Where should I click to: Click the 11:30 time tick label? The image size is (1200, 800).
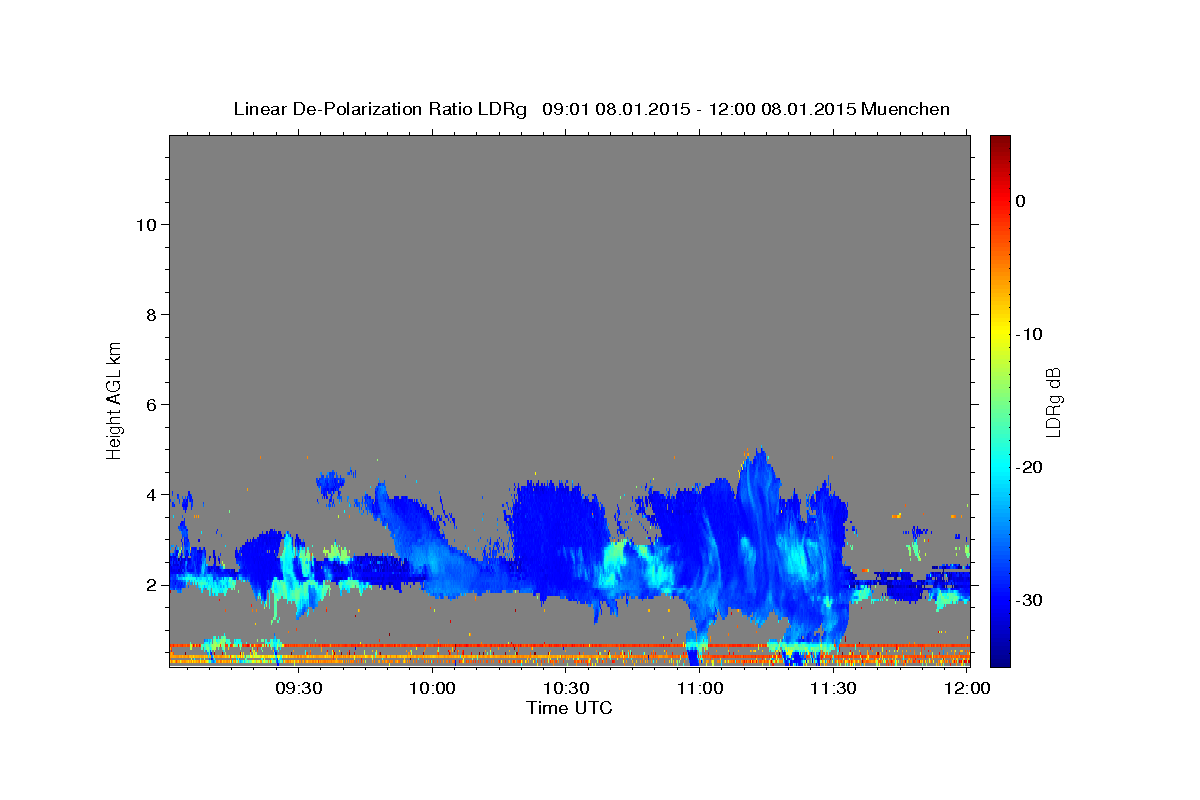point(833,688)
